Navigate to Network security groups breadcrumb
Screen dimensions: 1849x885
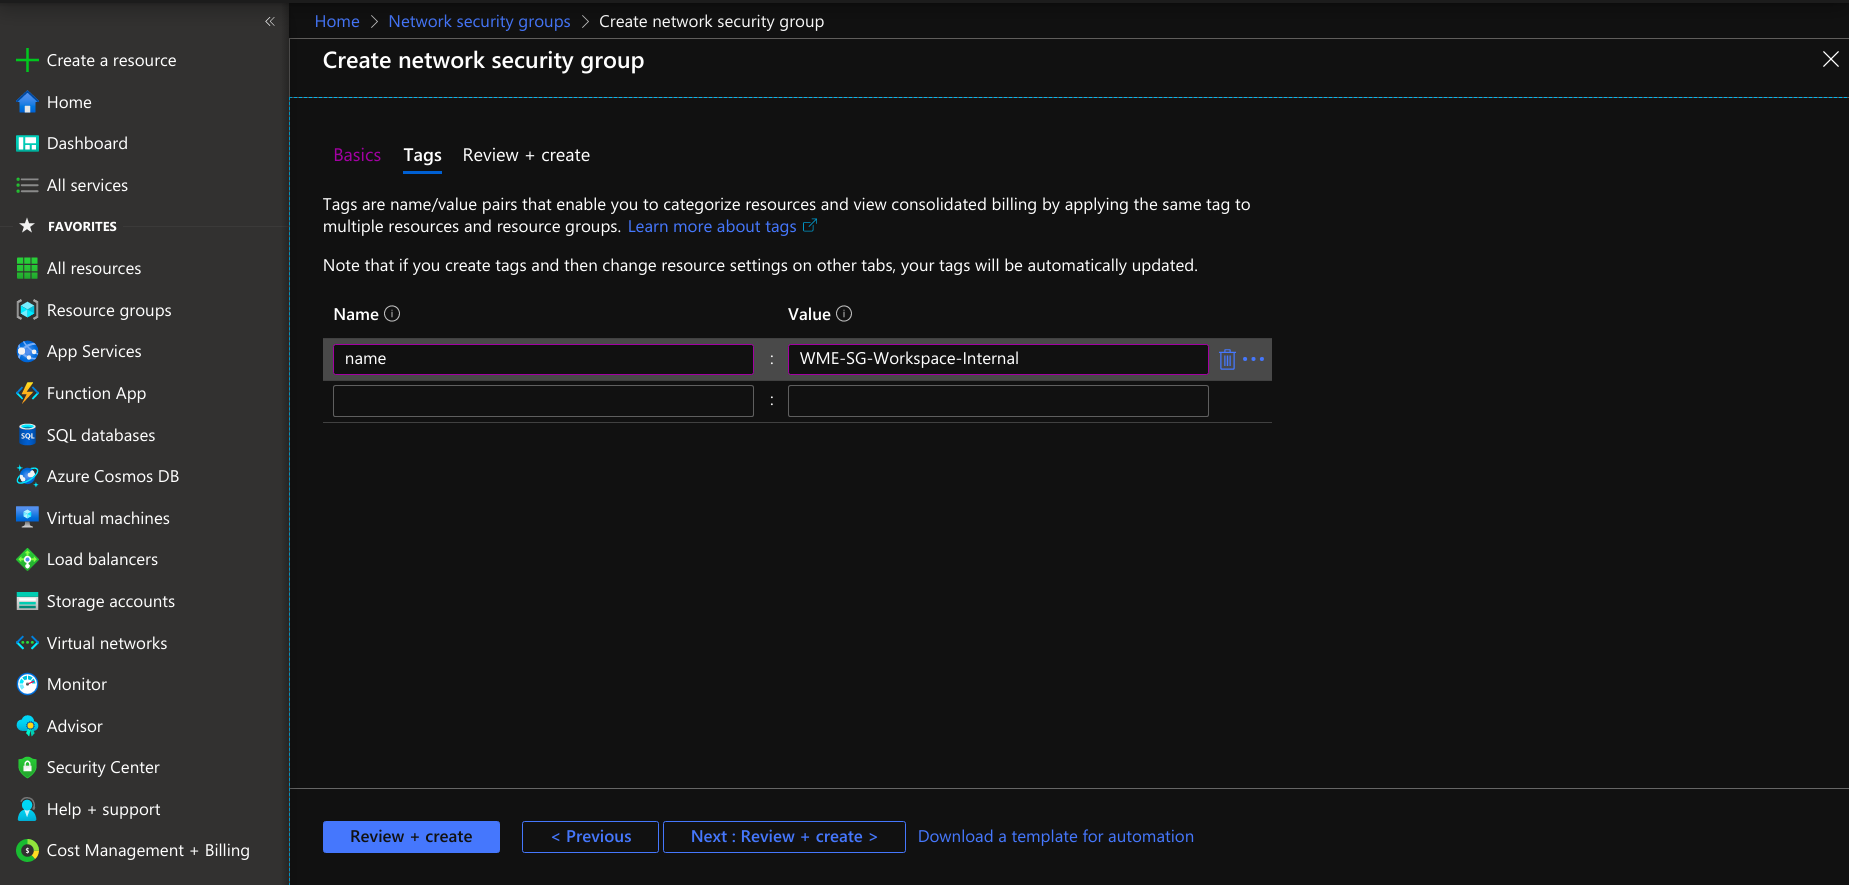tap(479, 21)
